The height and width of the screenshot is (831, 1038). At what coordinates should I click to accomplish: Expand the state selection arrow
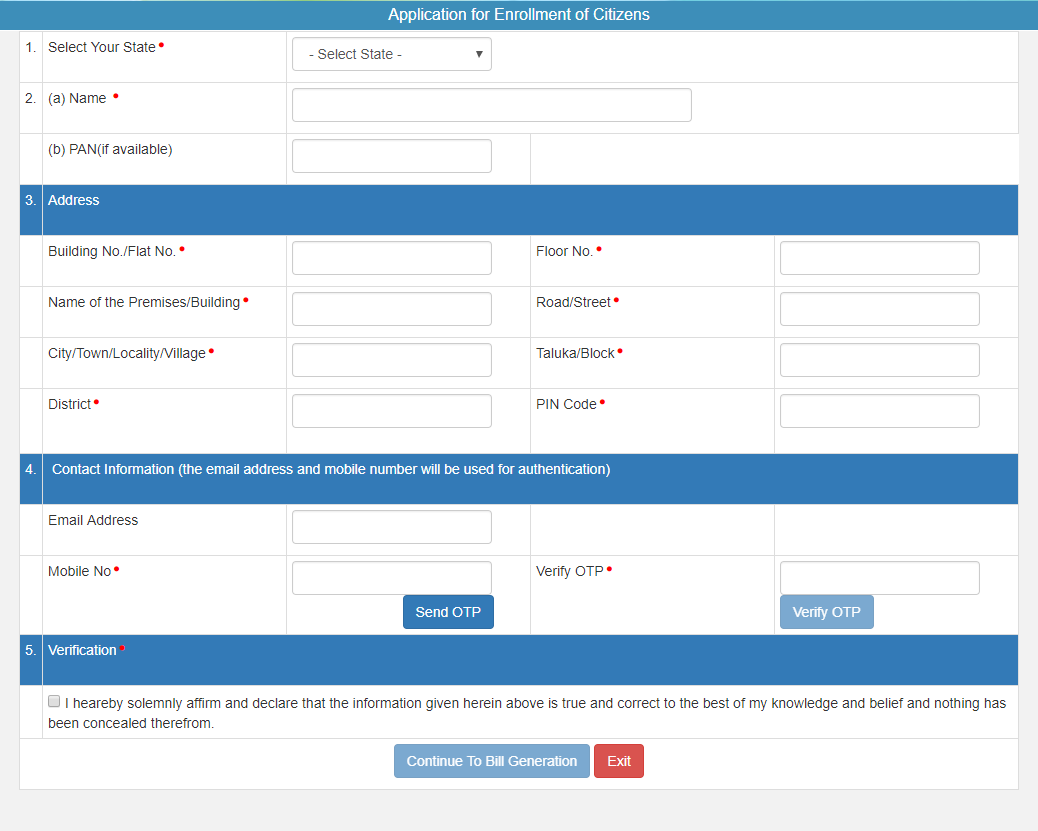click(x=478, y=53)
